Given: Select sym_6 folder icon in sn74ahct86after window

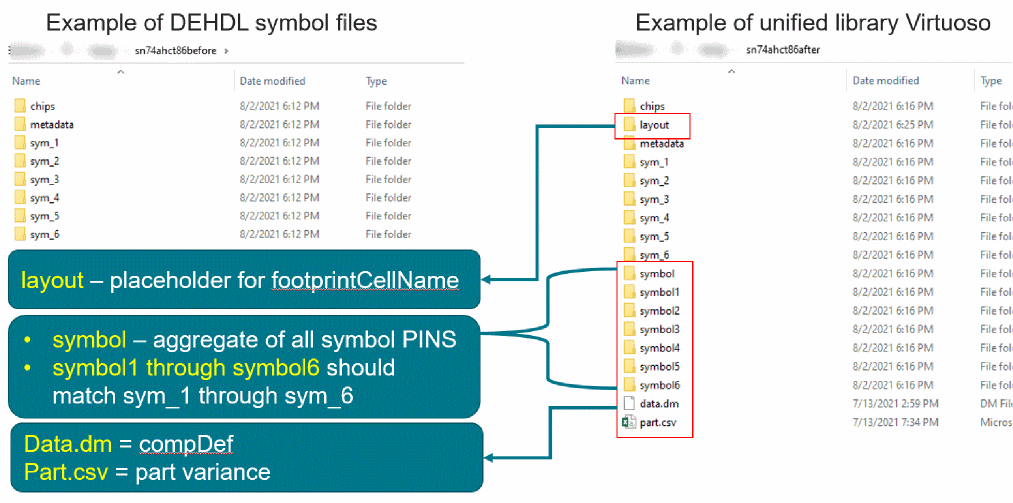Looking at the screenshot, I should (x=629, y=255).
